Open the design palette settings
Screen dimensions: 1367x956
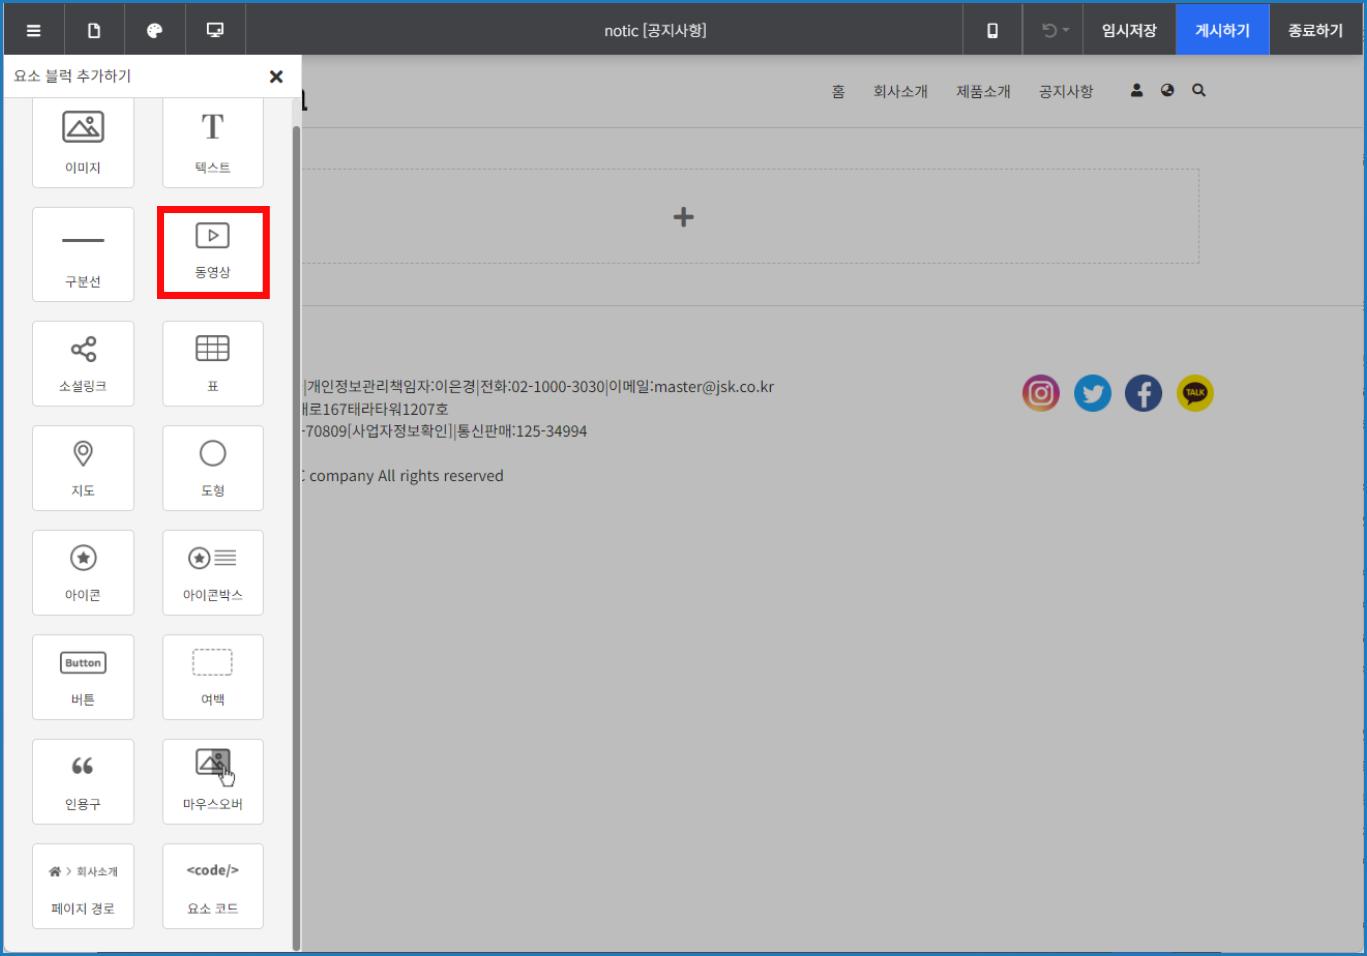tap(154, 30)
